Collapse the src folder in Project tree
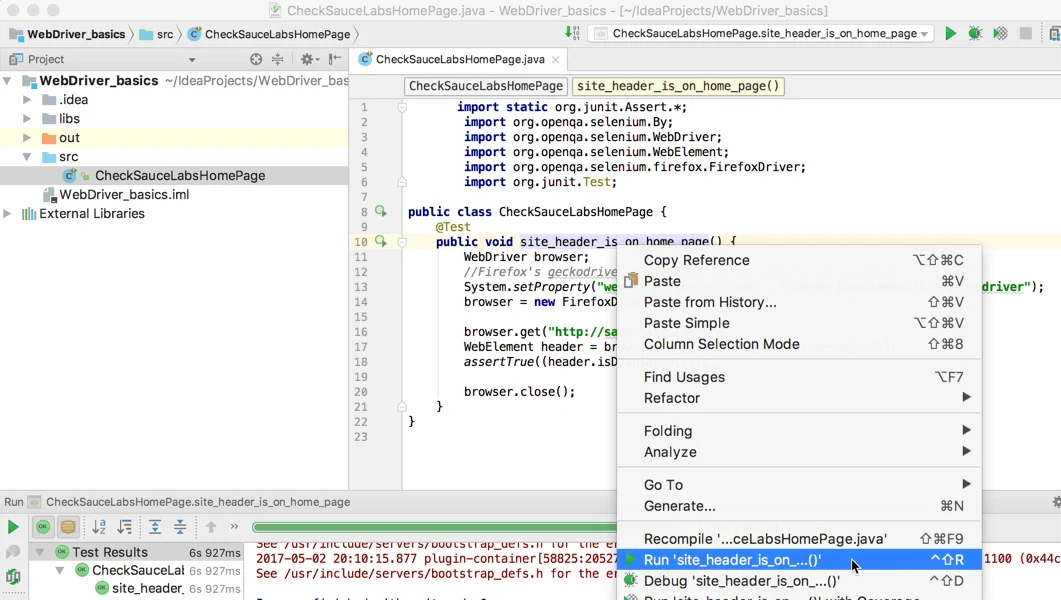1061x600 pixels. pyautogui.click(x=28, y=156)
